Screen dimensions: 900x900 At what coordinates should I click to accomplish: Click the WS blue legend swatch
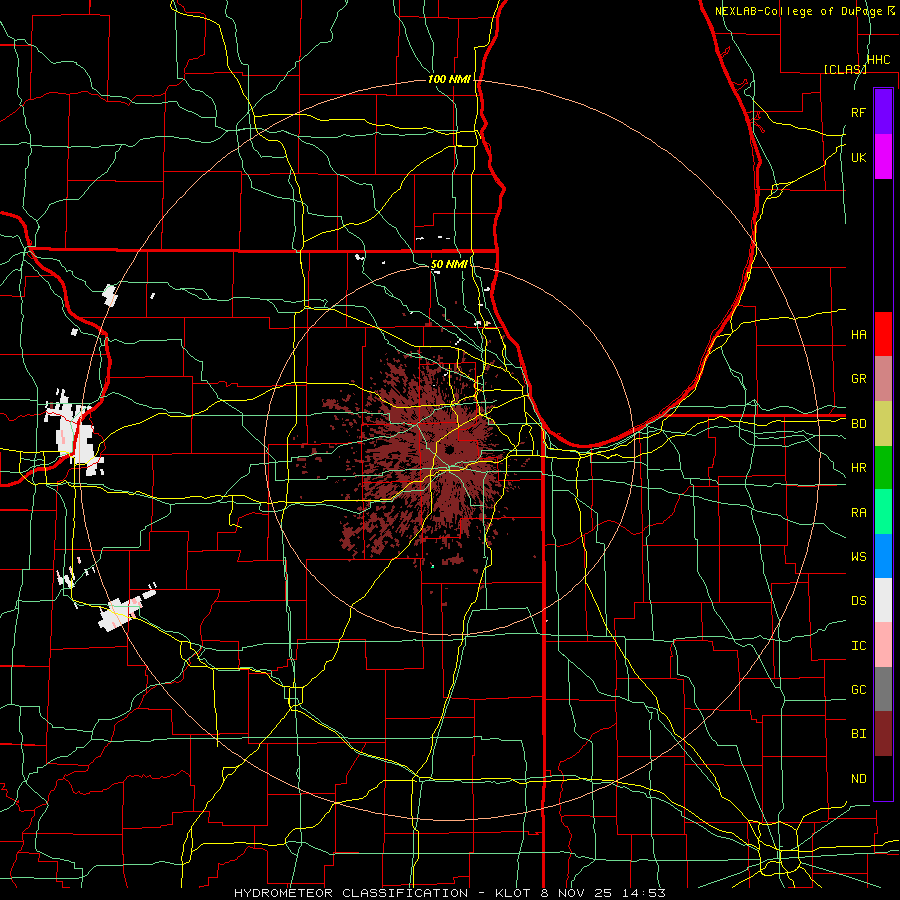coord(883,556)
